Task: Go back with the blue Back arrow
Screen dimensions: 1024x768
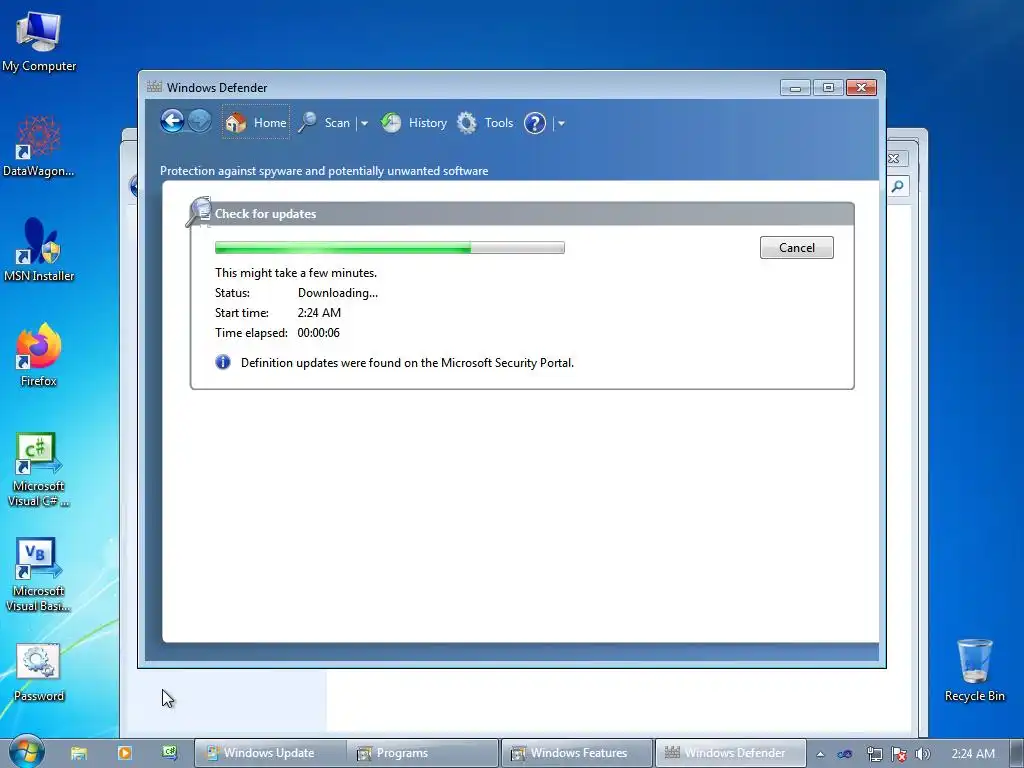Action: pyautogui.click(x=172, y=121)
